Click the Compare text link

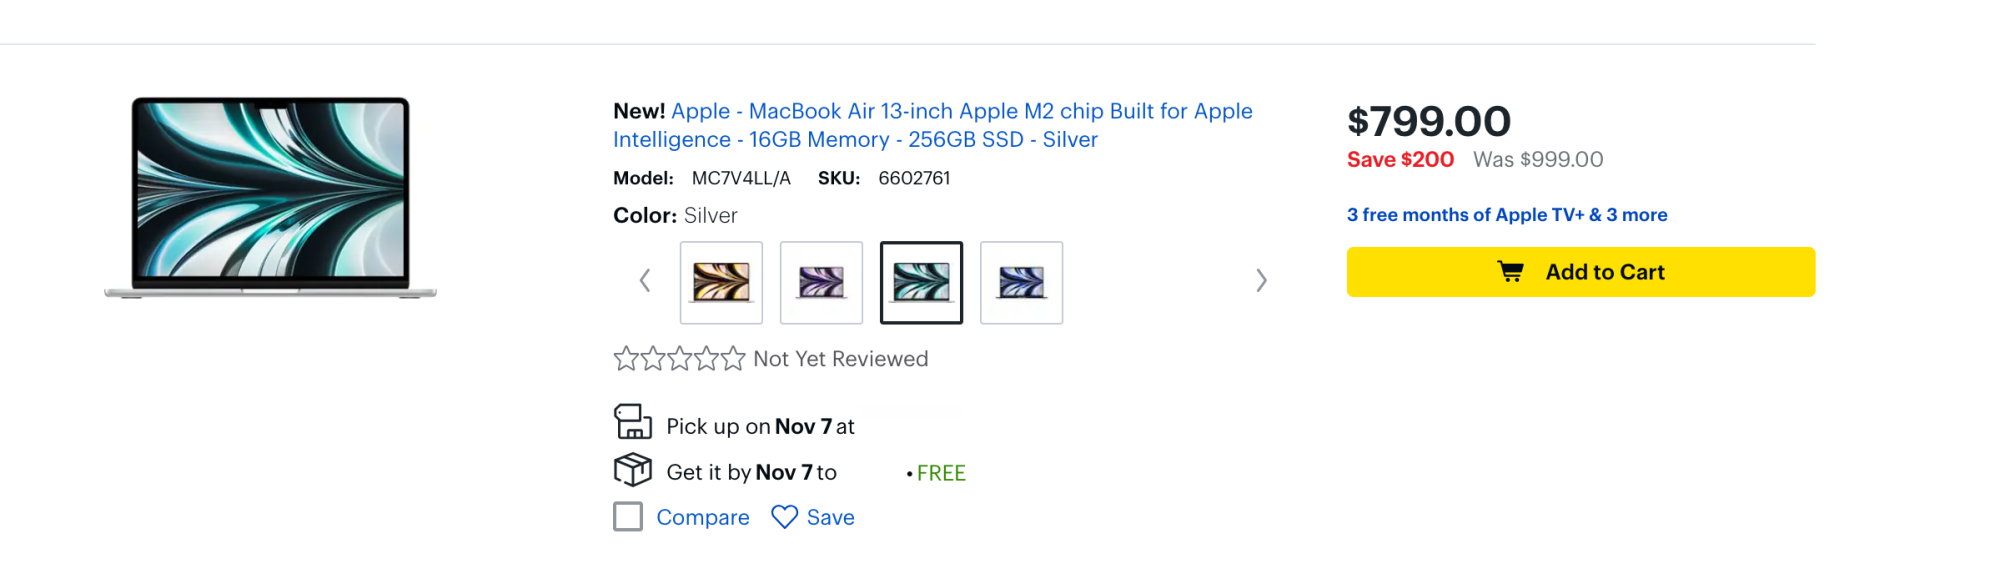[x=702, y=517]
